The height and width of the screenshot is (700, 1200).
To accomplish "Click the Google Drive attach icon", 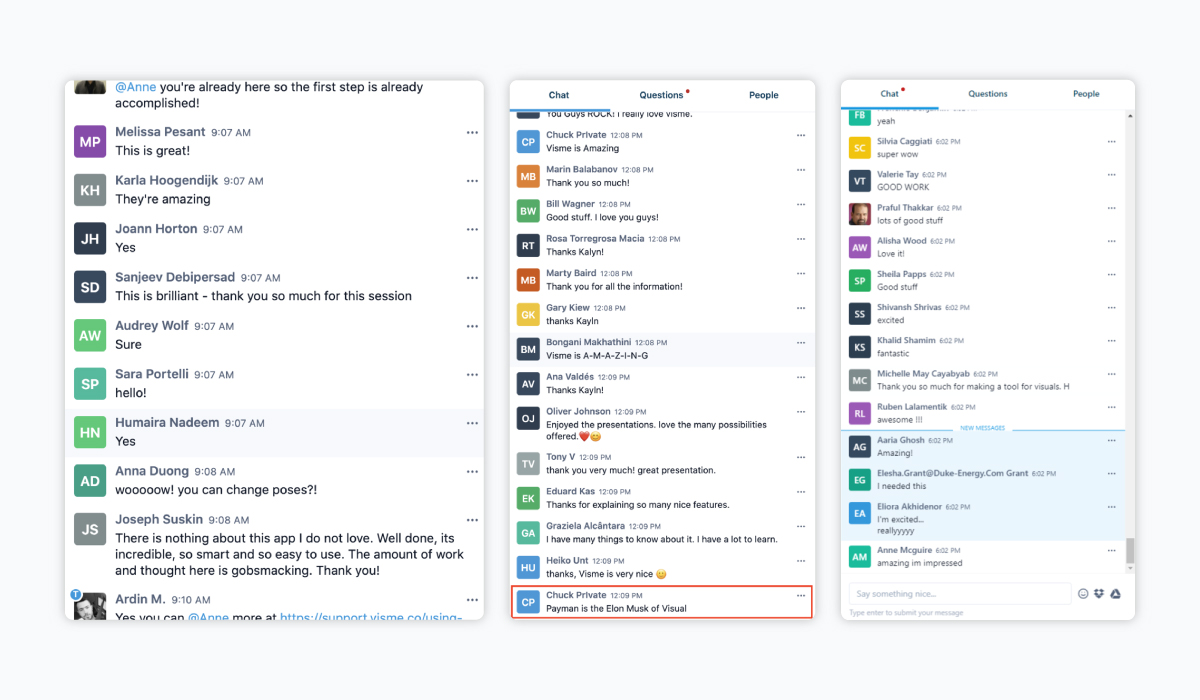I will [x=1115, y=594].
